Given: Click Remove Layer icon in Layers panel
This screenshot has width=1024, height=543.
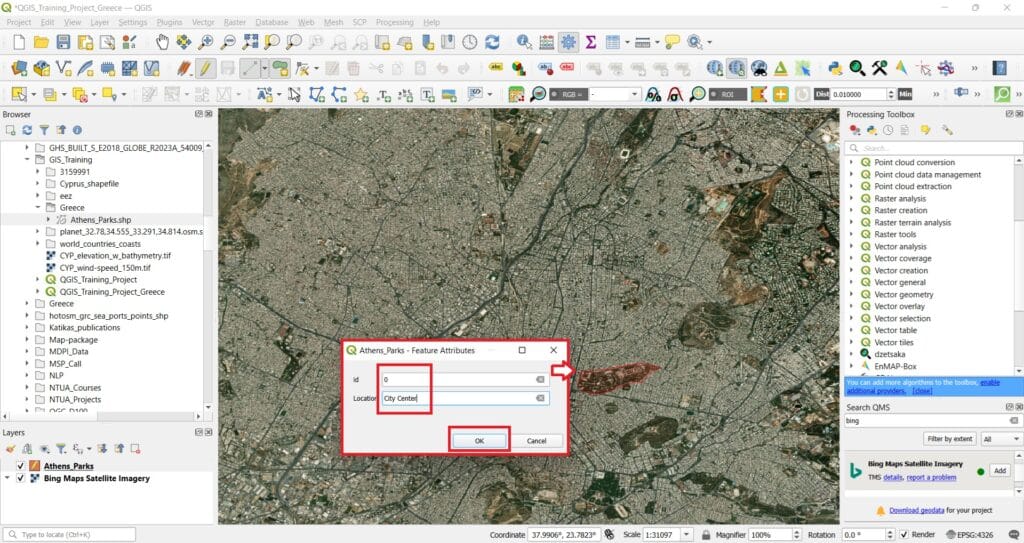Looking at the screenshot, I should pyautogui.click(x=135, y=449).
